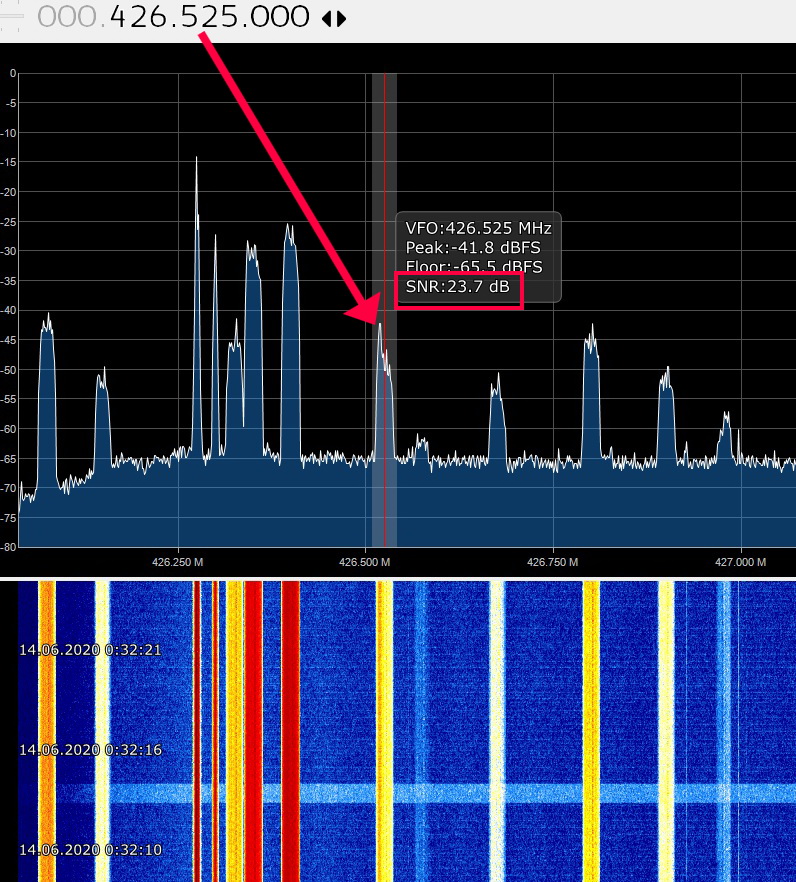This screenshot has width=796, height=882.
Task: Click the '14.06.2020 0:32:10' waterfall timestamp
Action: tap(91, 849)
